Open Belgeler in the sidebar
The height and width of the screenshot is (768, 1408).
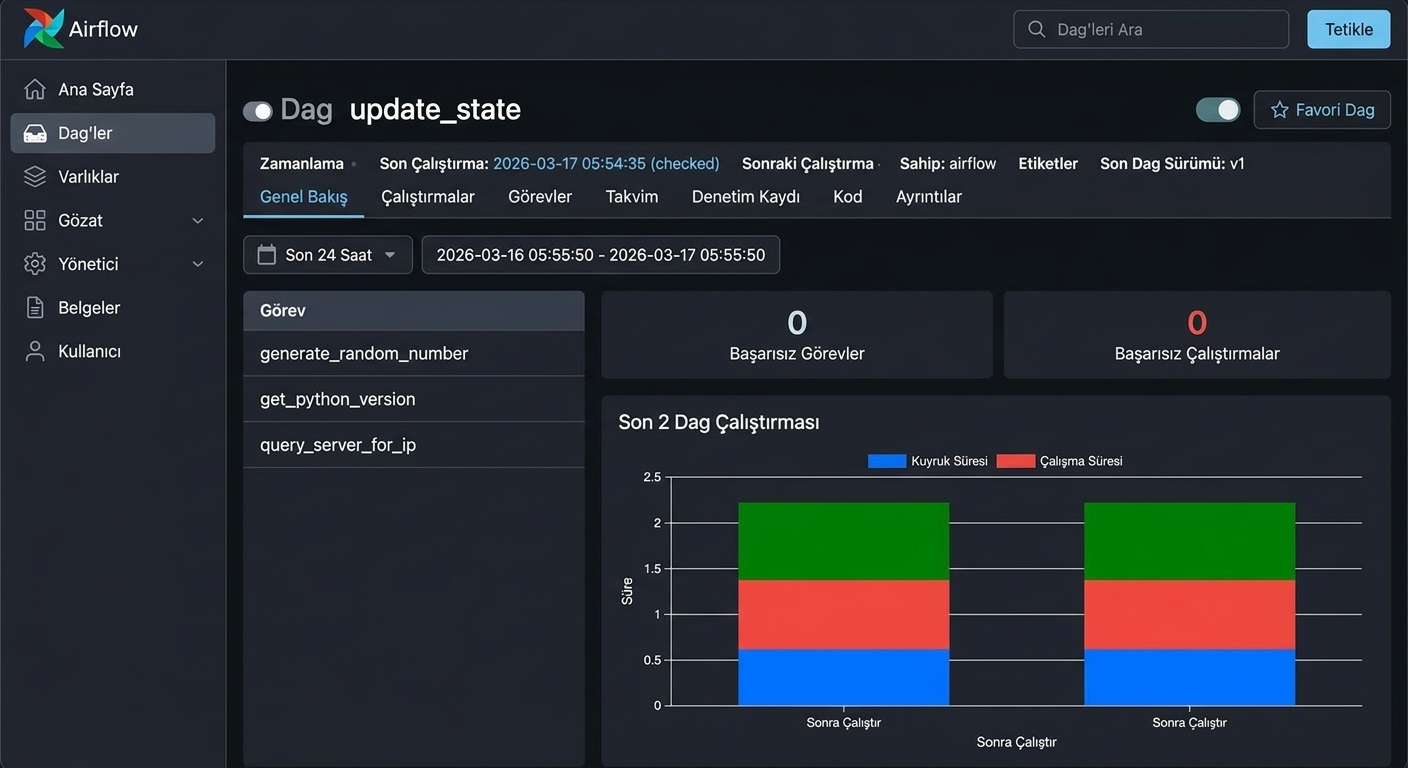(x=113, y=308)
